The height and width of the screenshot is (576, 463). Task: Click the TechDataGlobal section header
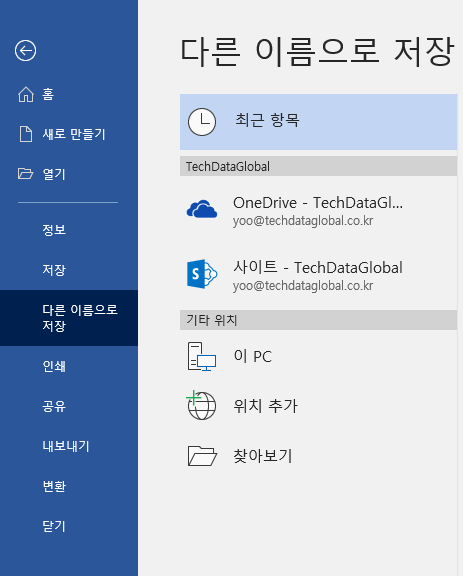319,166
